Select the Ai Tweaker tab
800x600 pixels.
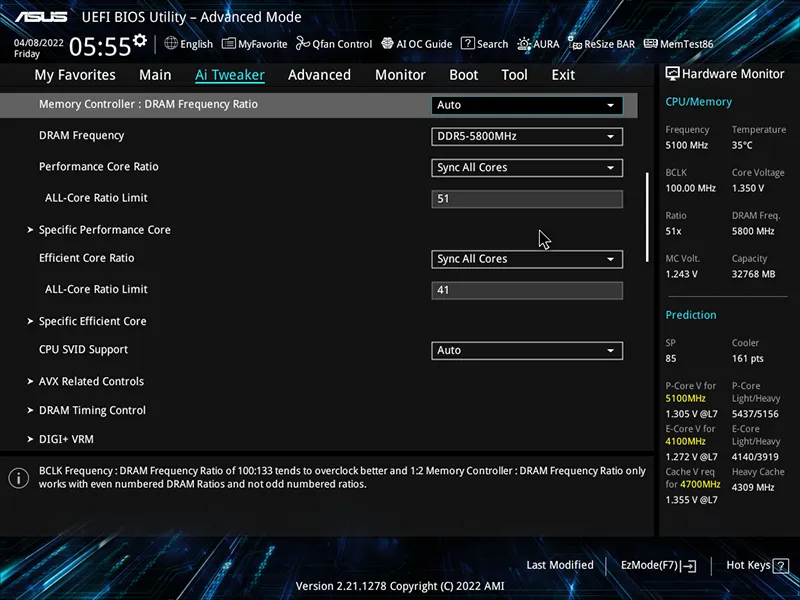point(230,75)
